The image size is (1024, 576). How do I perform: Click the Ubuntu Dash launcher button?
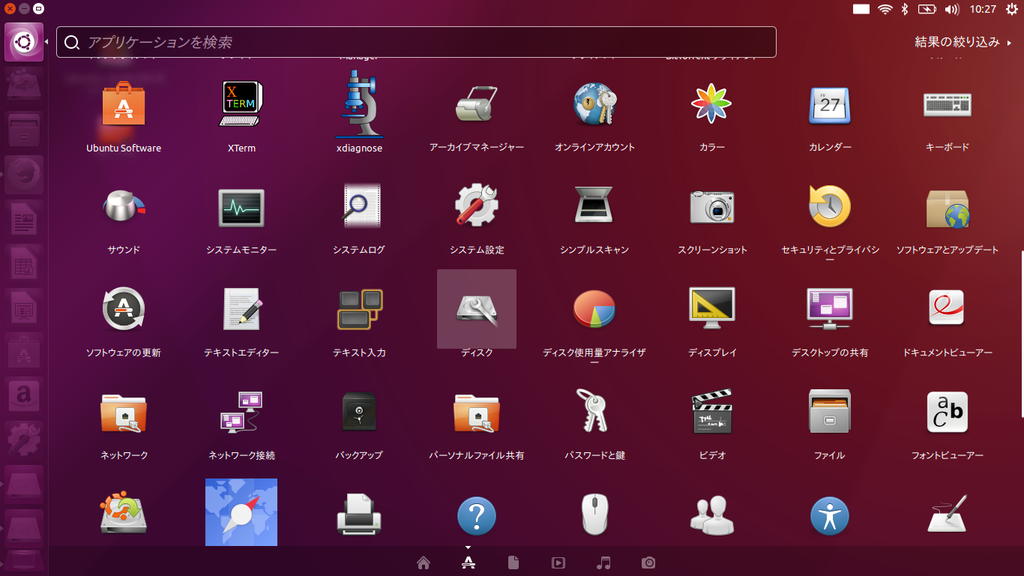[x=24, y=42]
